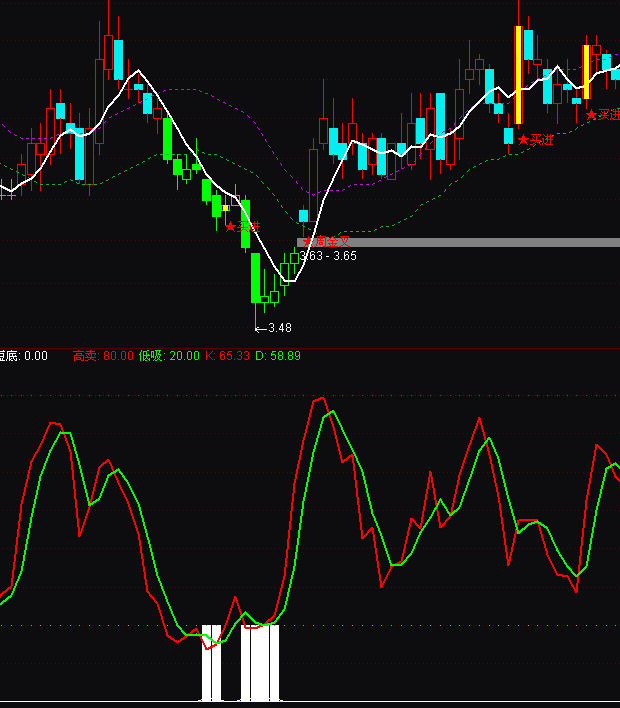This screenshot has width=620, height=708.
Task: Select the second yellow highlighted candle on right
Action: 587,72
